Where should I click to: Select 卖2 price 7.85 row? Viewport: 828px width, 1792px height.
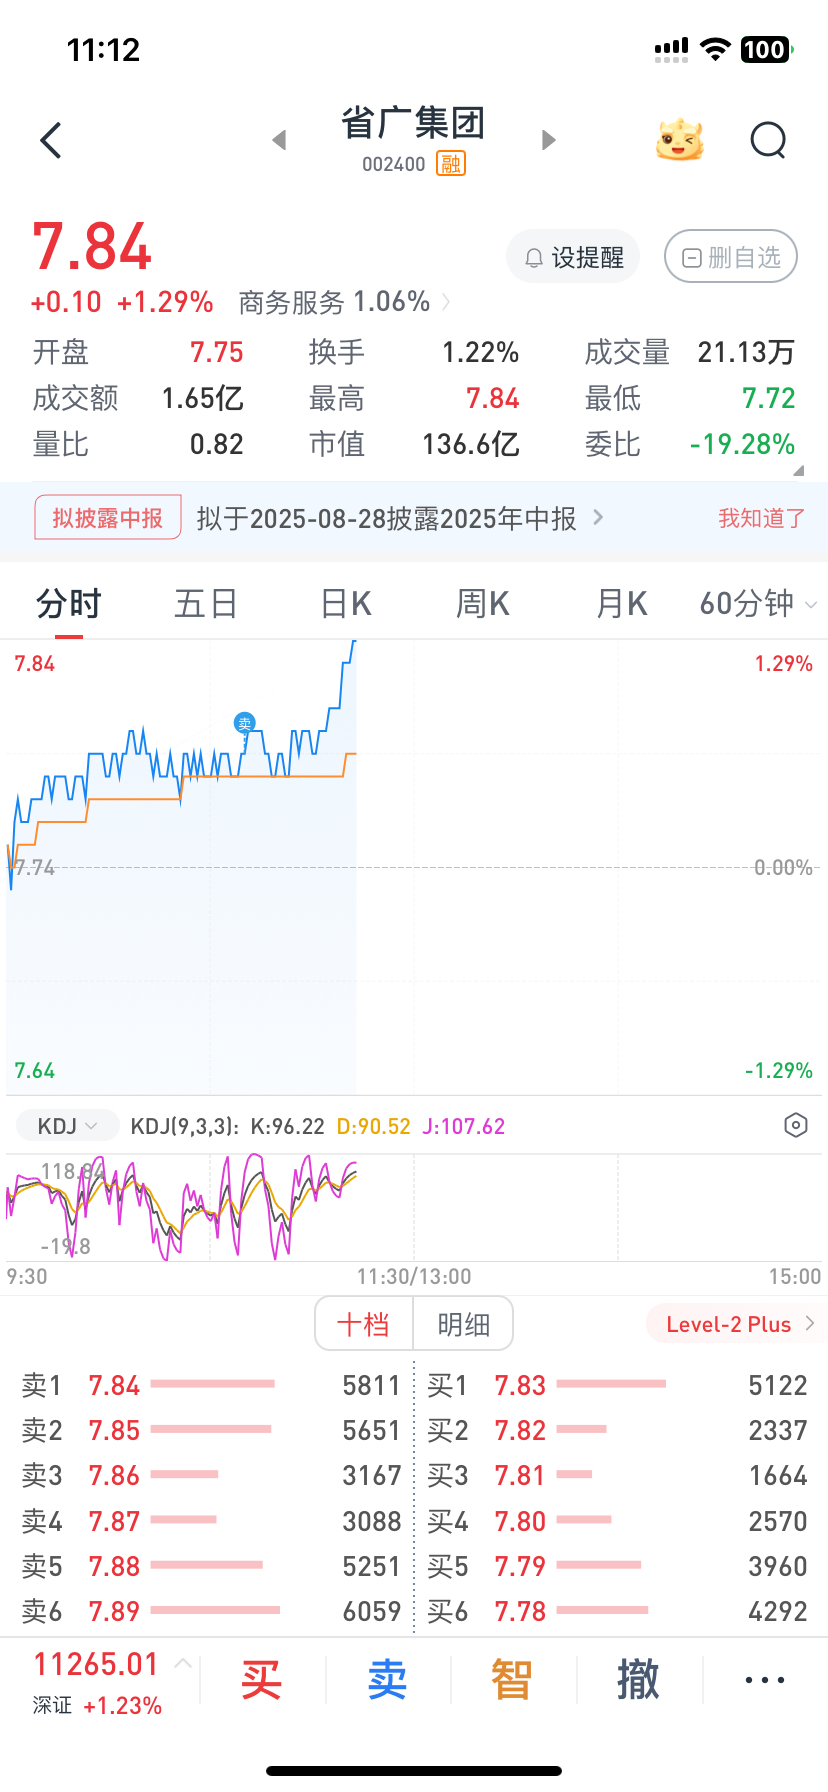point(211,1430)
